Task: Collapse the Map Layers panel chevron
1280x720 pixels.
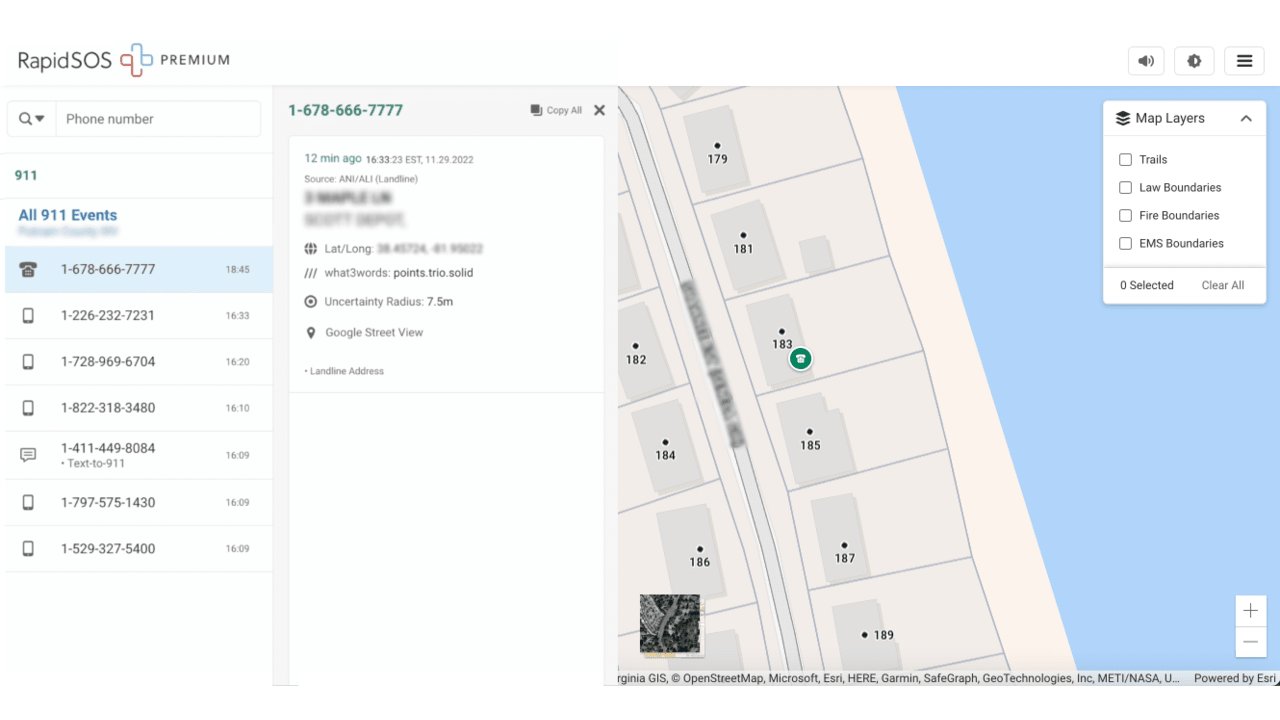Action: coord(1246,118)
